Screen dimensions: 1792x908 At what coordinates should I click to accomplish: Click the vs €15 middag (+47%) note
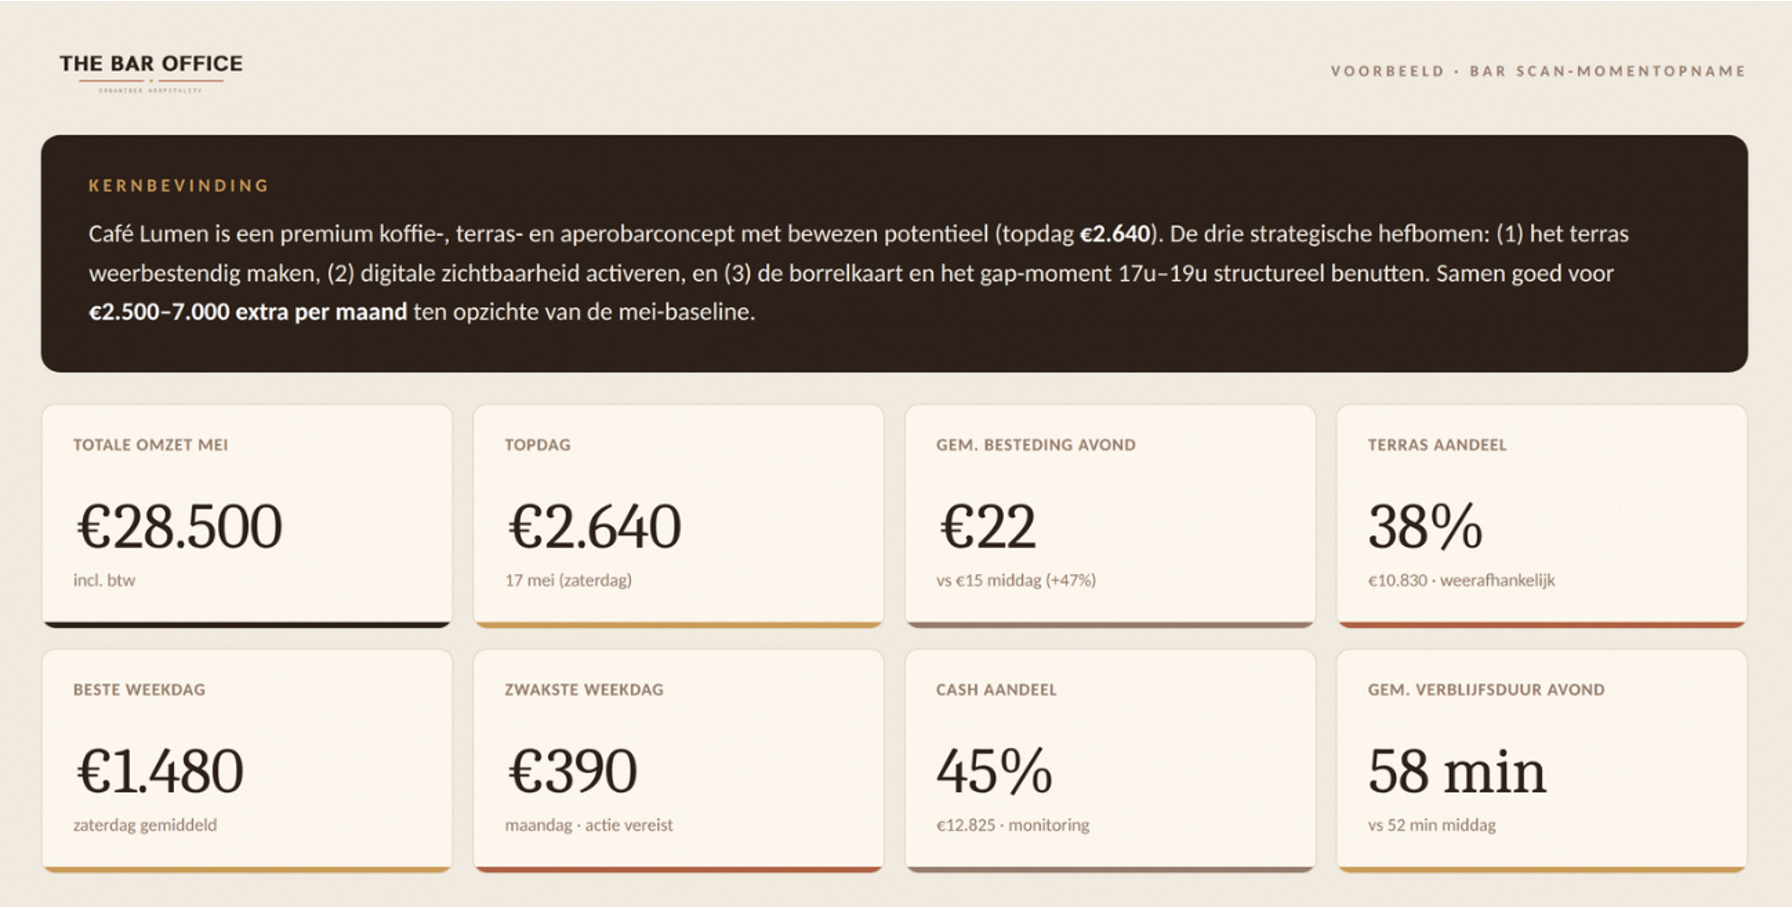click(1016, 580)
